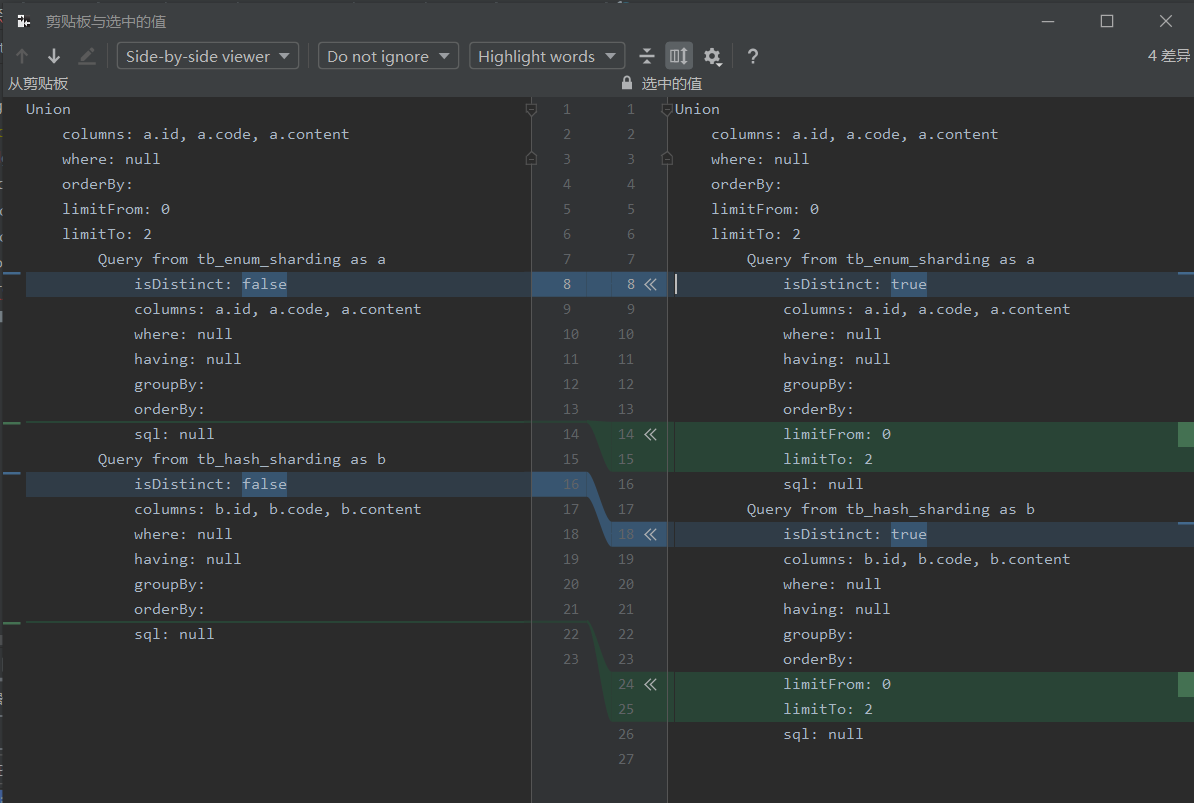Open help with the question mark icon
Screen dimensions: 1194x803
pos(752,56)
